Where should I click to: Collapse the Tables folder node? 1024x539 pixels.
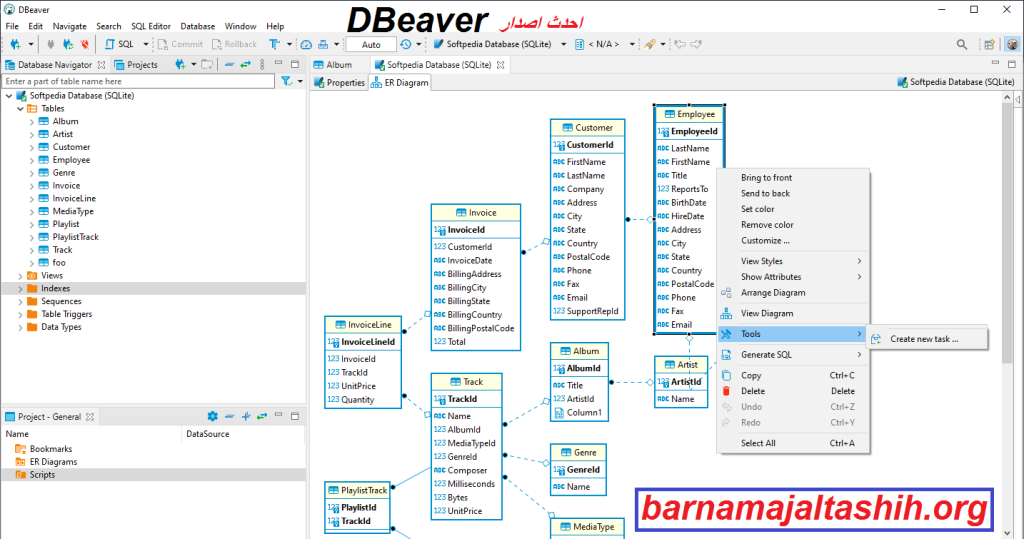tap(20, 108)
